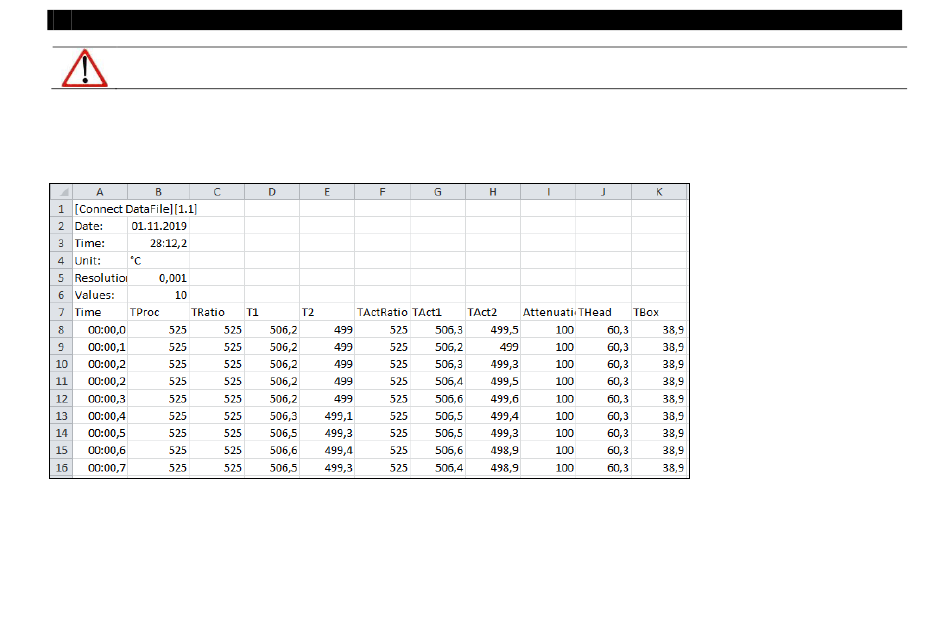Click the TProc value 525 in row 10
This screenshot has height=638, width=950.
[159, 364]
